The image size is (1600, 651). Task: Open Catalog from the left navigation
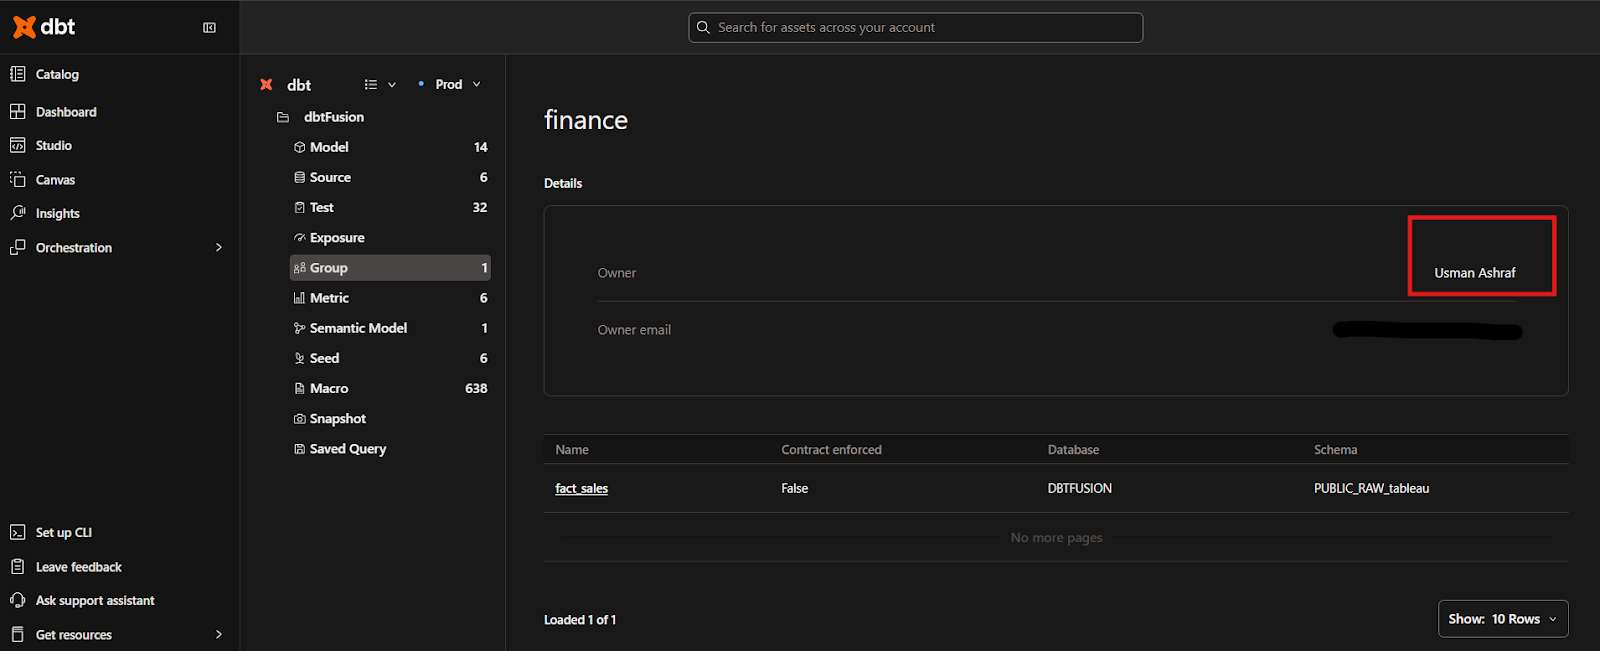tap(57, 74)
